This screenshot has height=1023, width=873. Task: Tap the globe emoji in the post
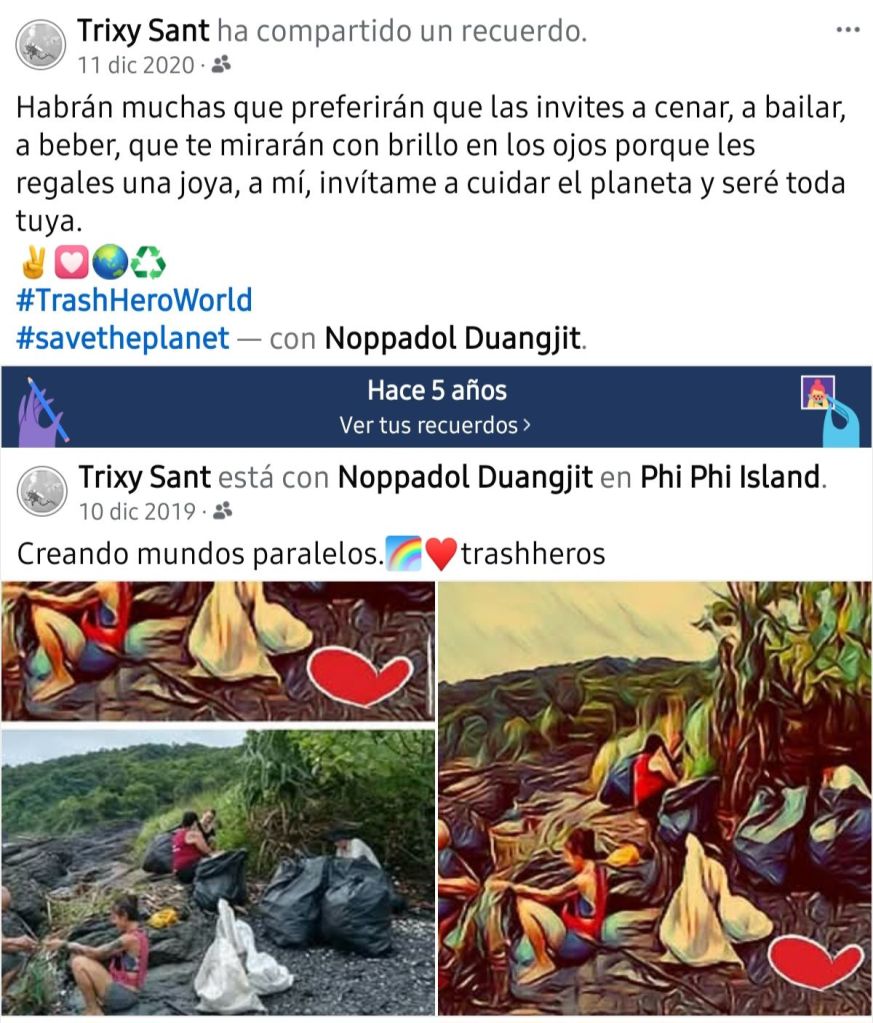110,262
